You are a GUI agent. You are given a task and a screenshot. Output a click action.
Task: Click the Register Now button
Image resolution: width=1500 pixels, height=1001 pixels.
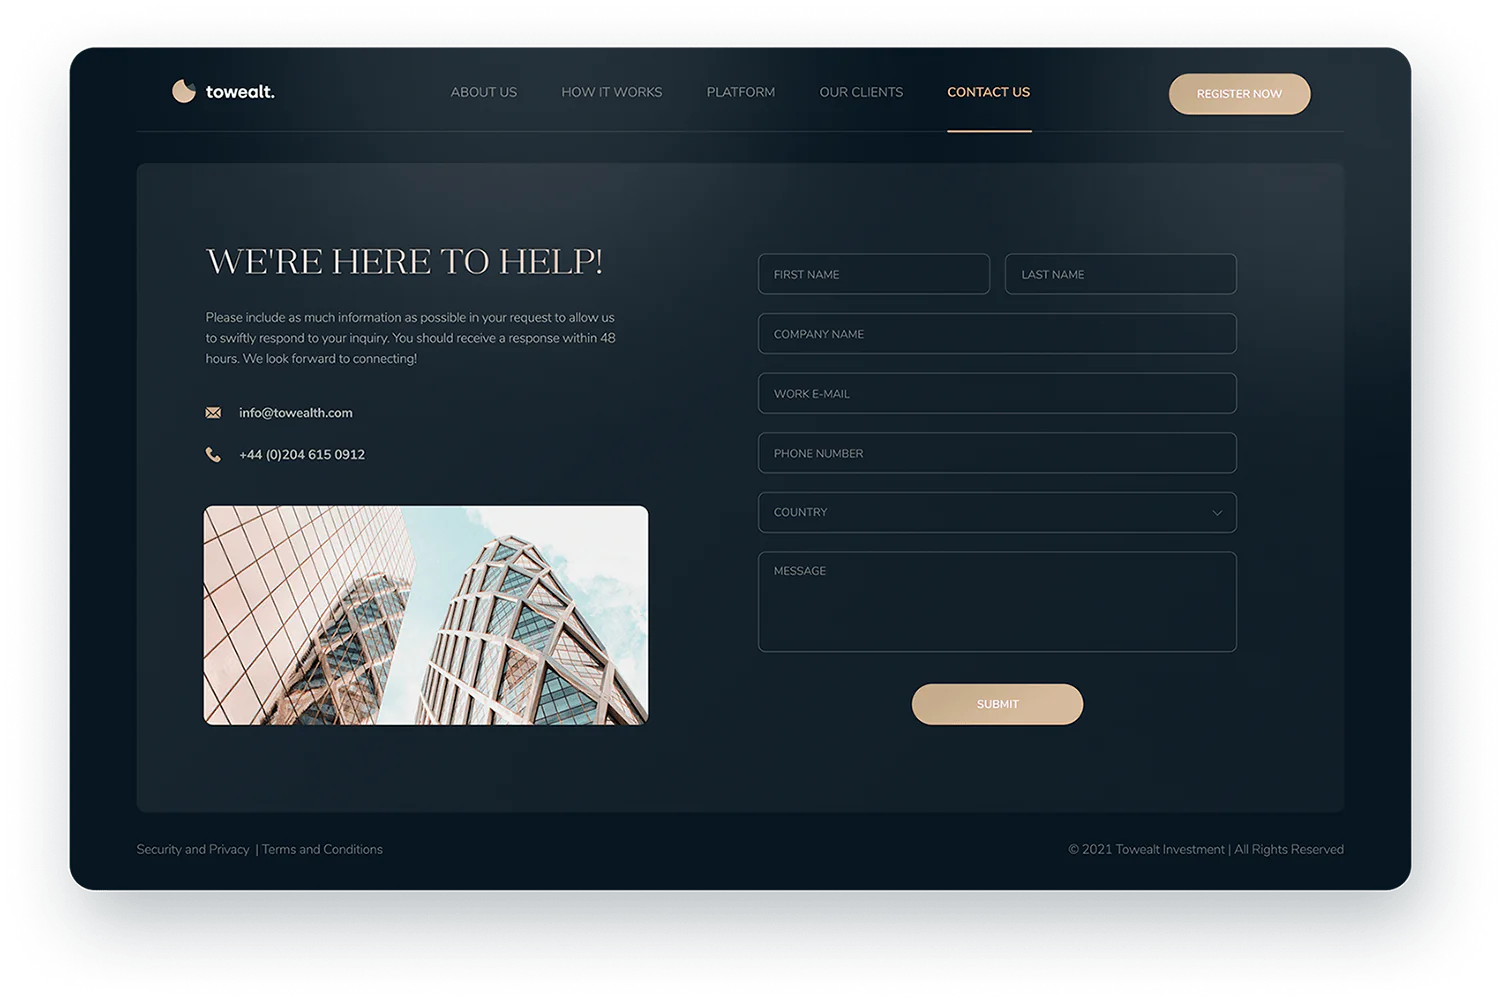pyautogui.click(x=1240, y=94)
